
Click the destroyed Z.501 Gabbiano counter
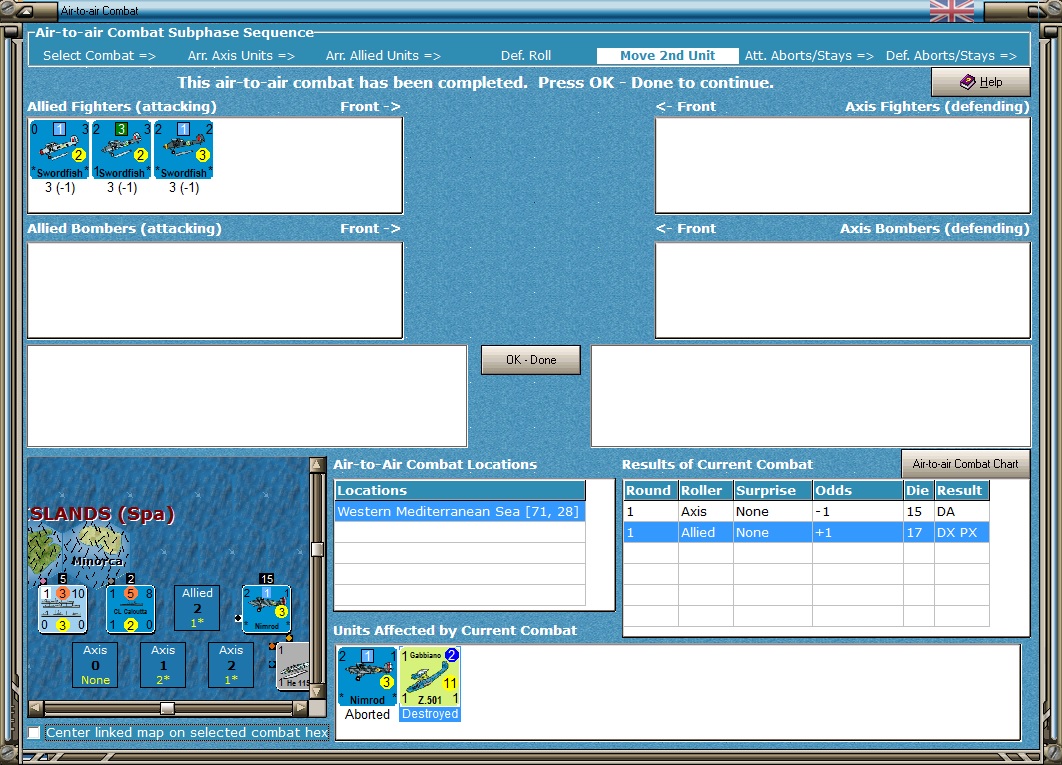click(430, 676)
